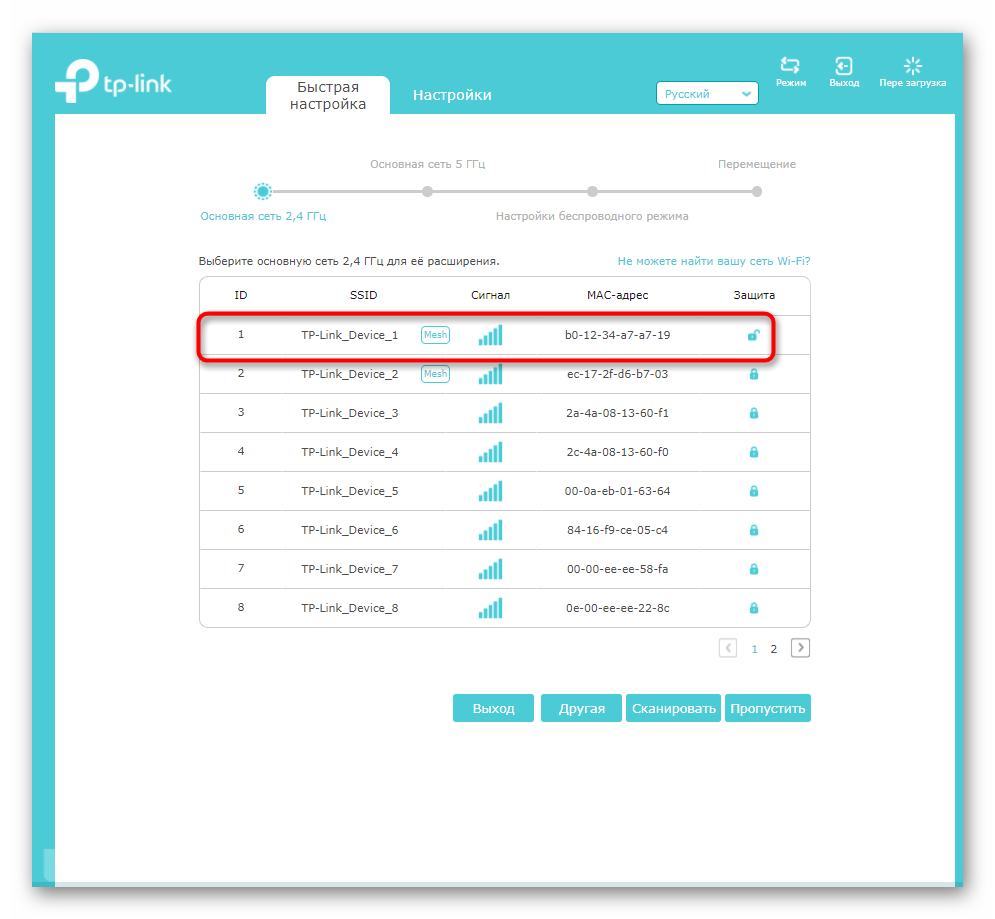
Task: Go to previous page arrow
Action: [x=728, y=647]
